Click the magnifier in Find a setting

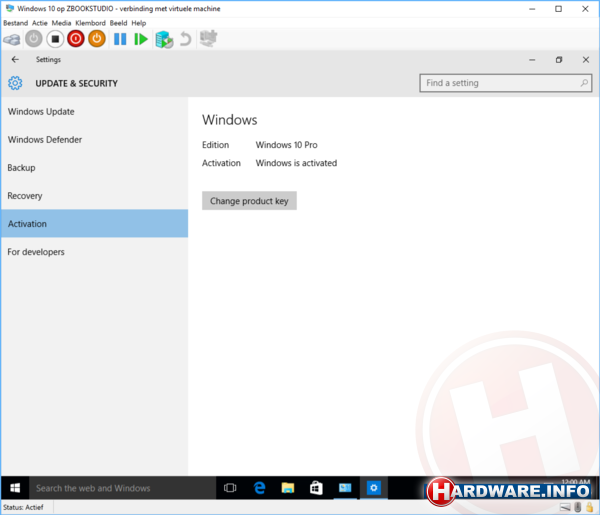pos(584,83)
